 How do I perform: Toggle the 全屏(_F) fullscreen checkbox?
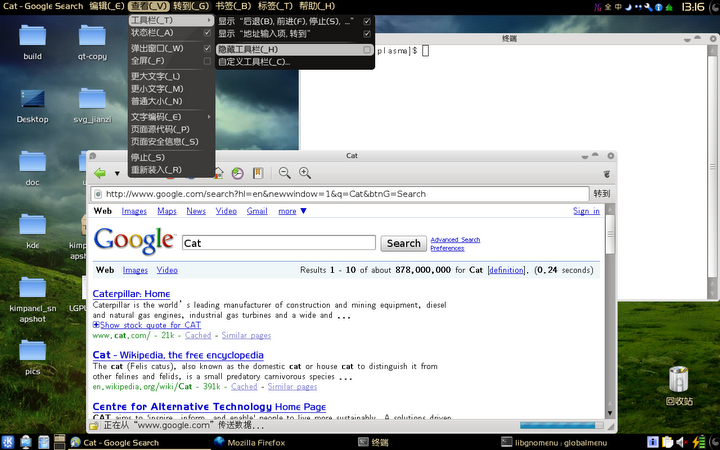point(207,61)
